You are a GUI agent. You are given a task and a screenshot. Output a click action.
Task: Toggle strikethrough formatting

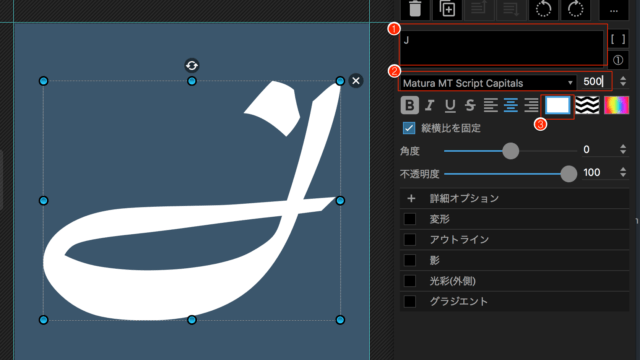coord(470,105)
